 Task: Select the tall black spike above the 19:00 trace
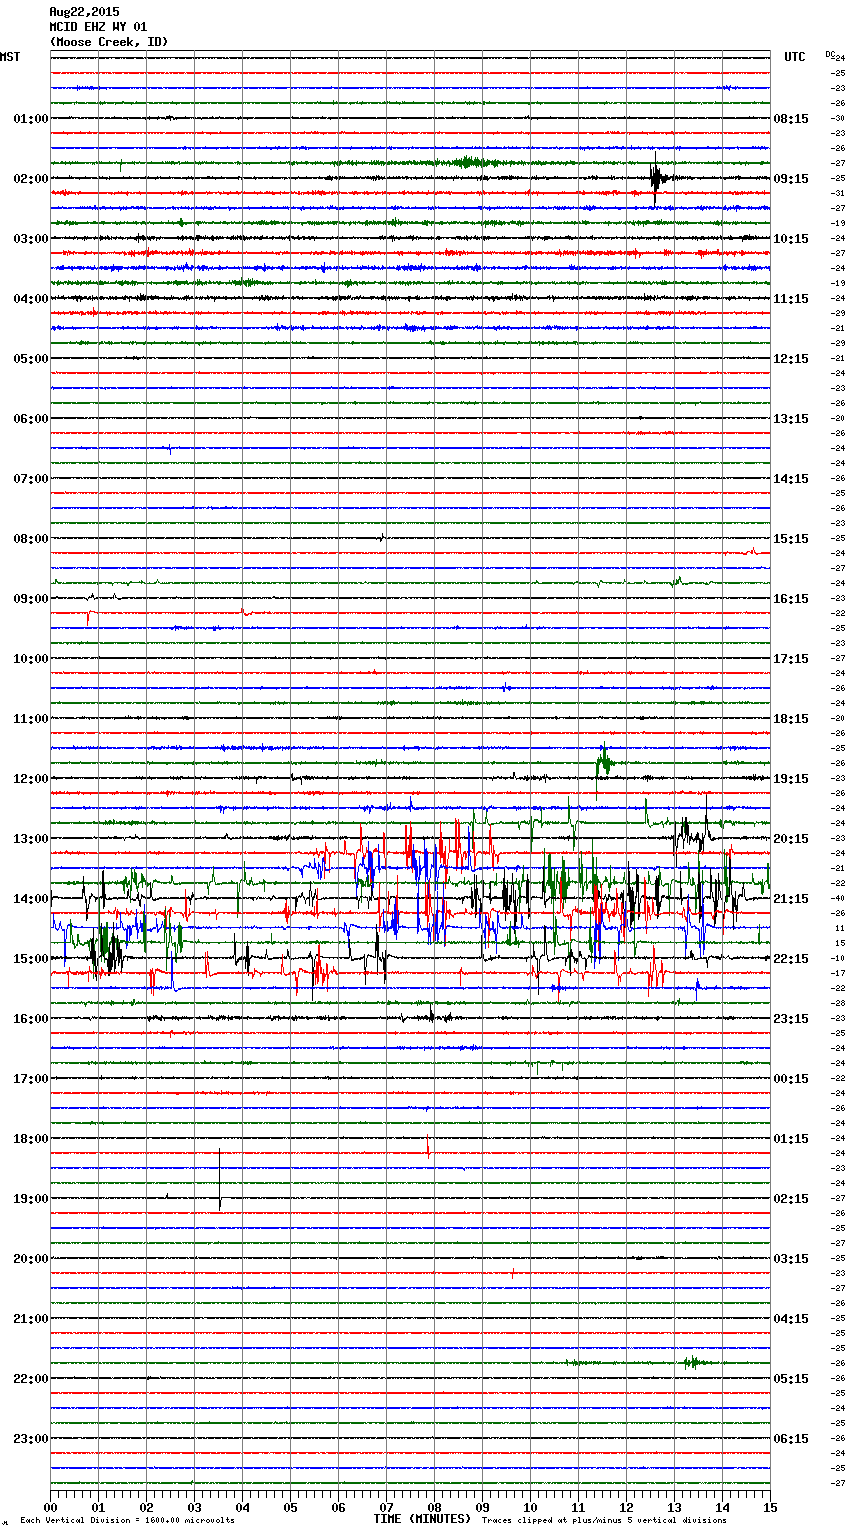[x=220, y=1180]
